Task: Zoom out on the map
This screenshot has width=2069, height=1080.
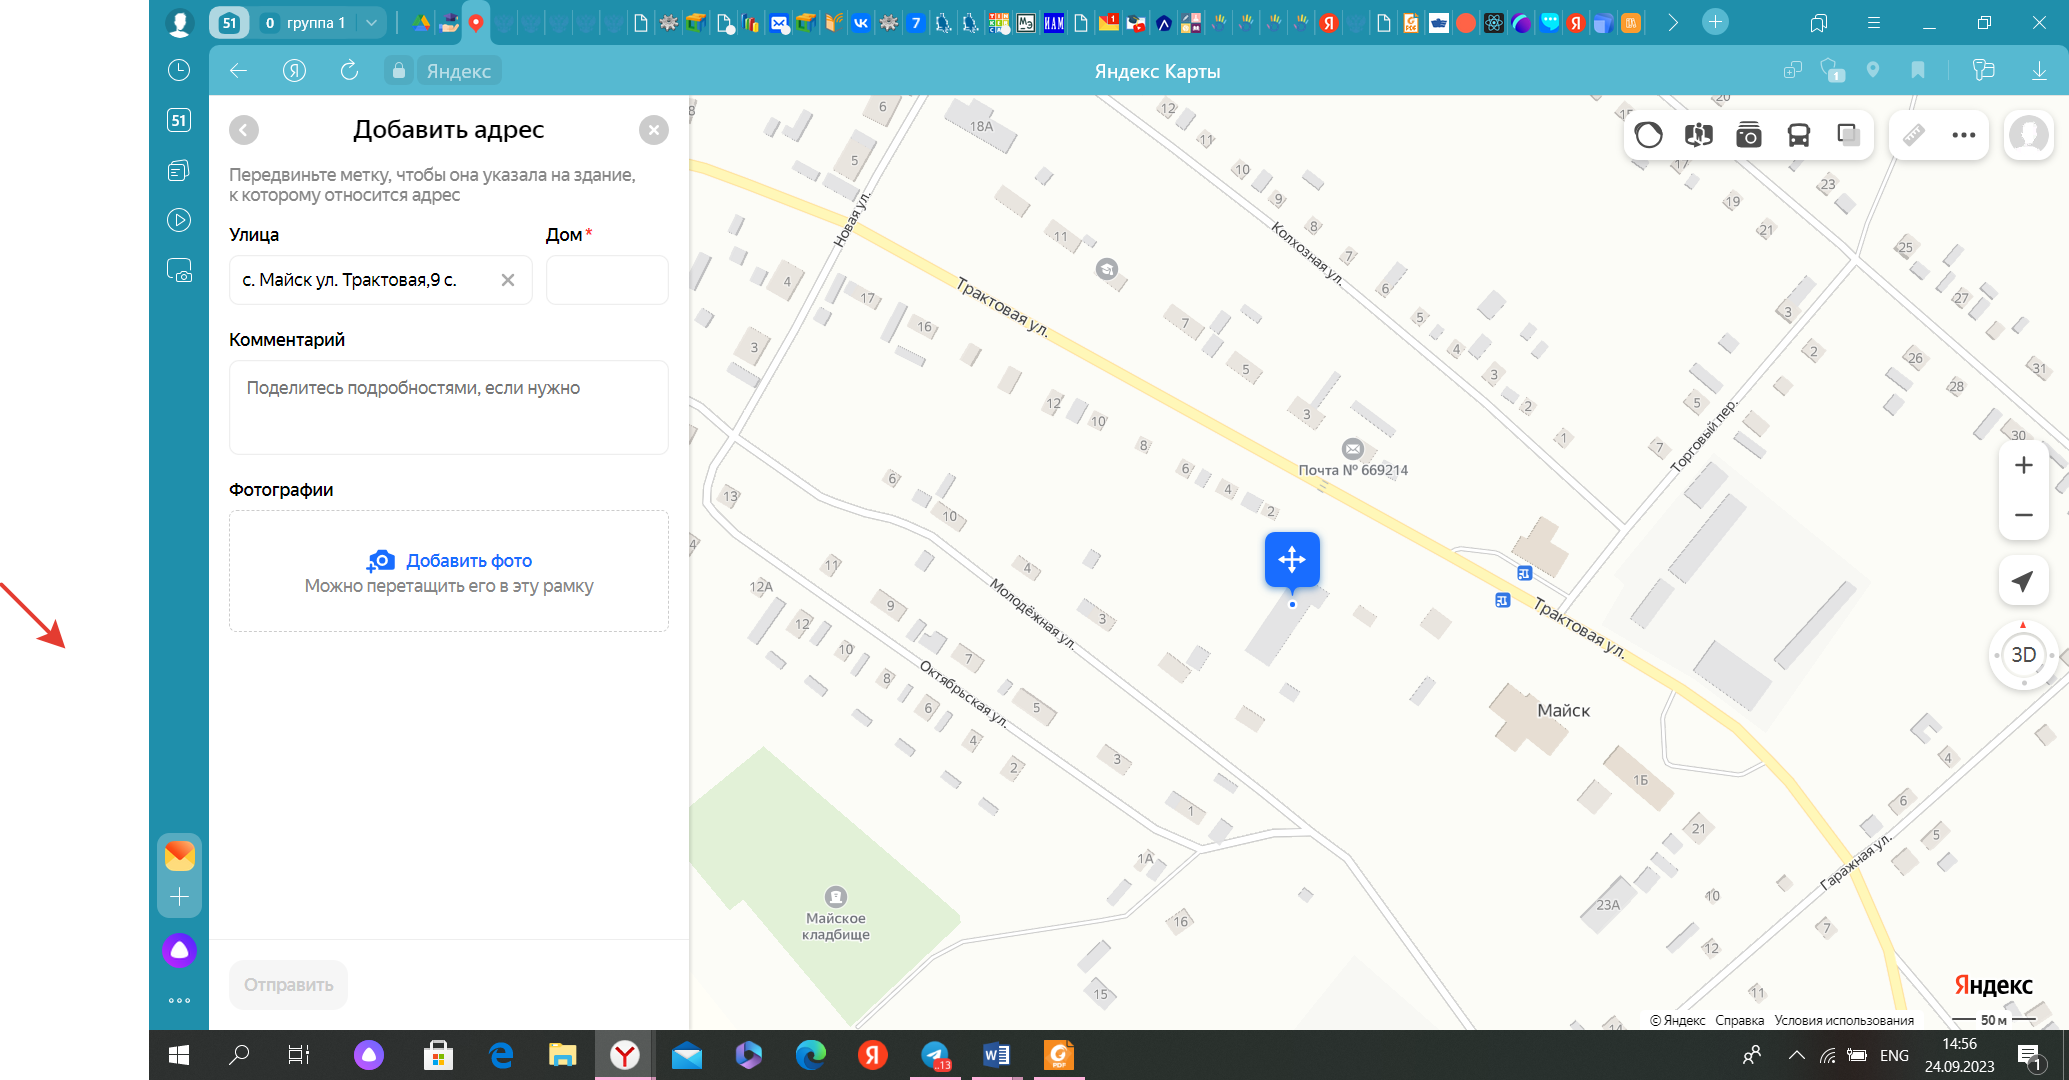Action: [x=2024, y=515]
